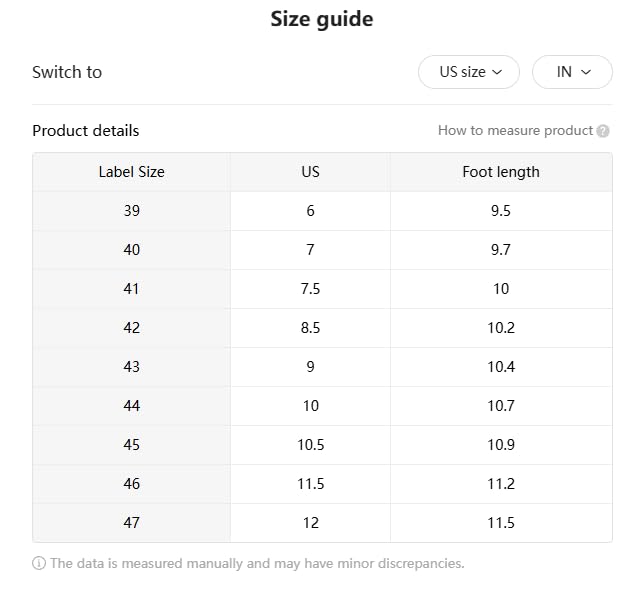Click label size 47 cell
This screenshot has width=644, height=605.
click(131, 523)
